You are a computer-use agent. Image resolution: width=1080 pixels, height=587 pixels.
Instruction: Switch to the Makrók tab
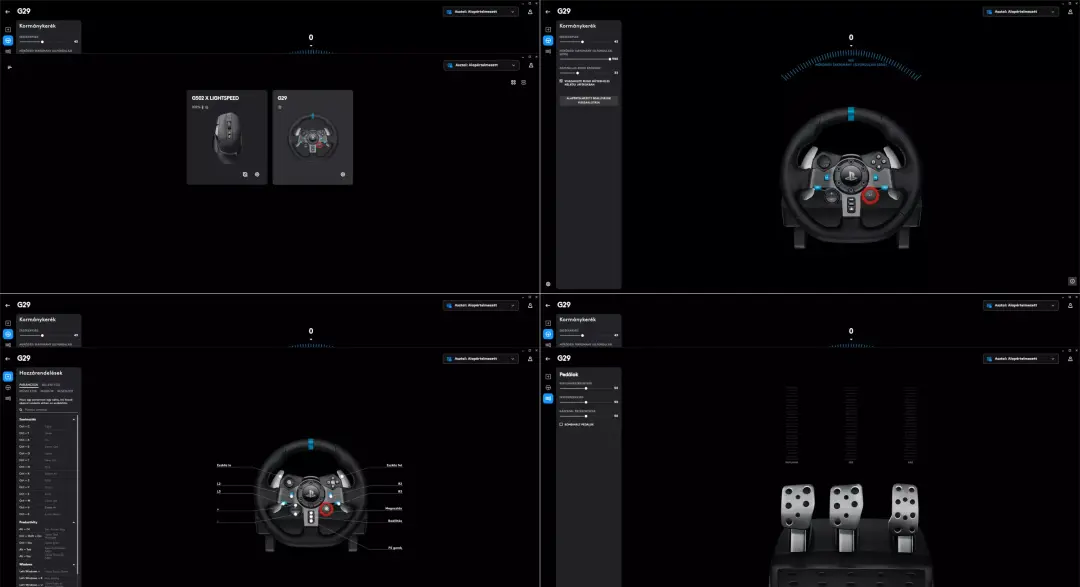[47, 391]
